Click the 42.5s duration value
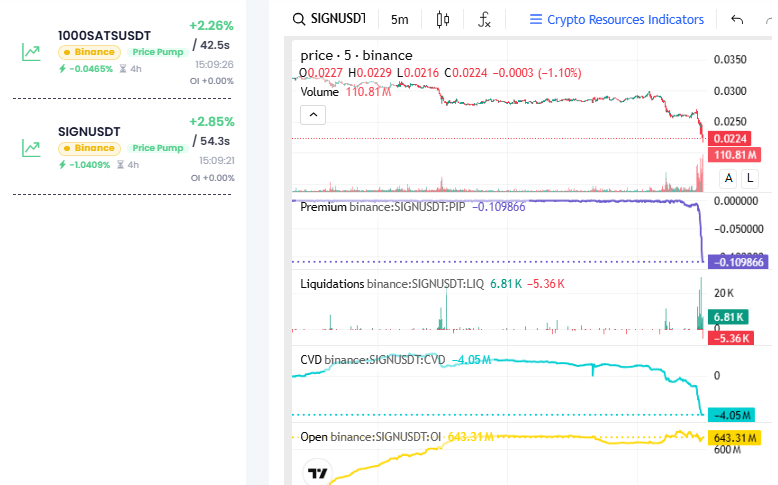 coord(215,45)
